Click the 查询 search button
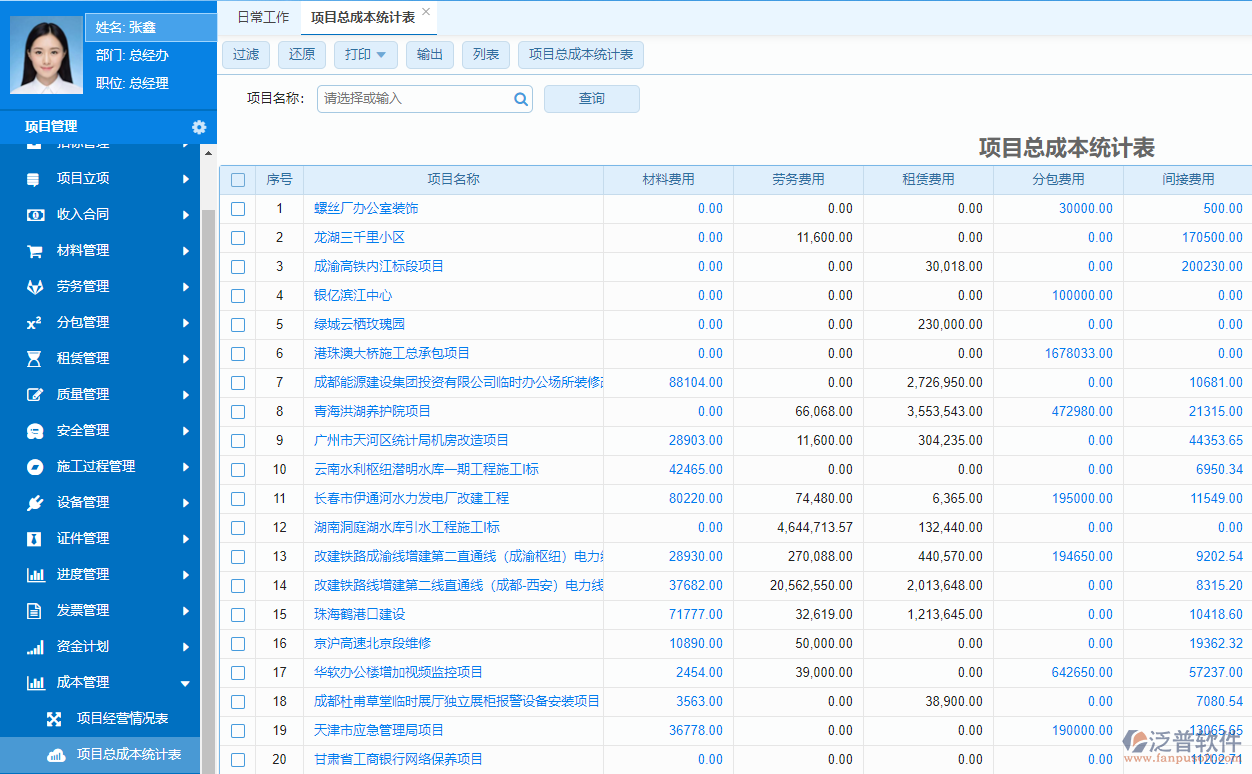The height and width of the screenshot is (774, 1252). point(591,98)
